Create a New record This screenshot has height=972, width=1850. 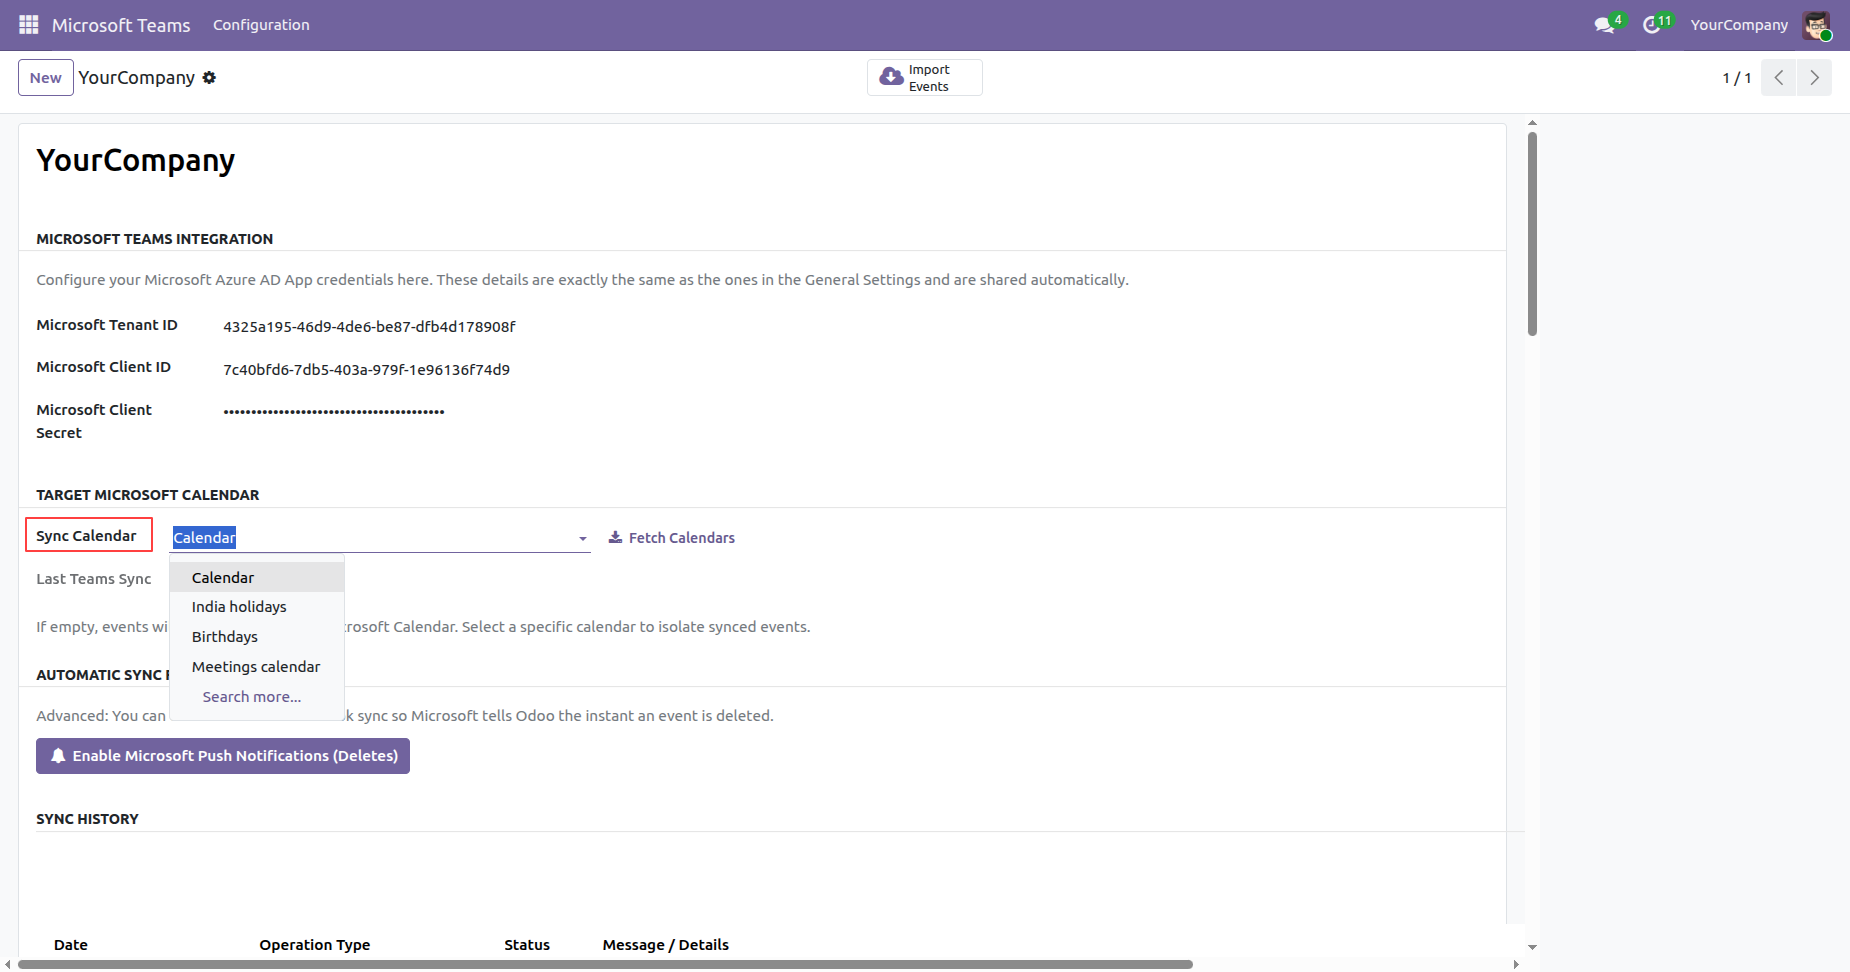[x=46, y=78]
